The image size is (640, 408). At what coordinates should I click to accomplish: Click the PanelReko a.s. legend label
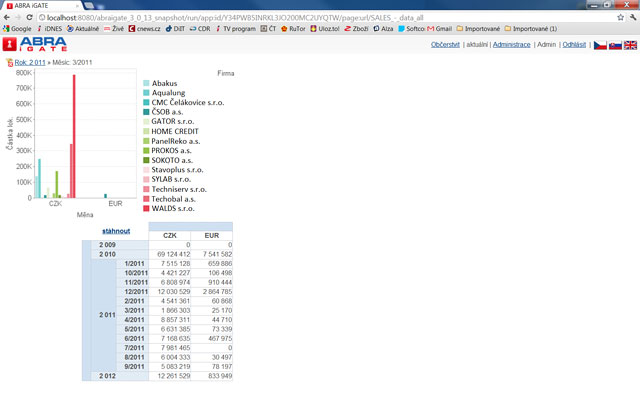click(176, 141)
